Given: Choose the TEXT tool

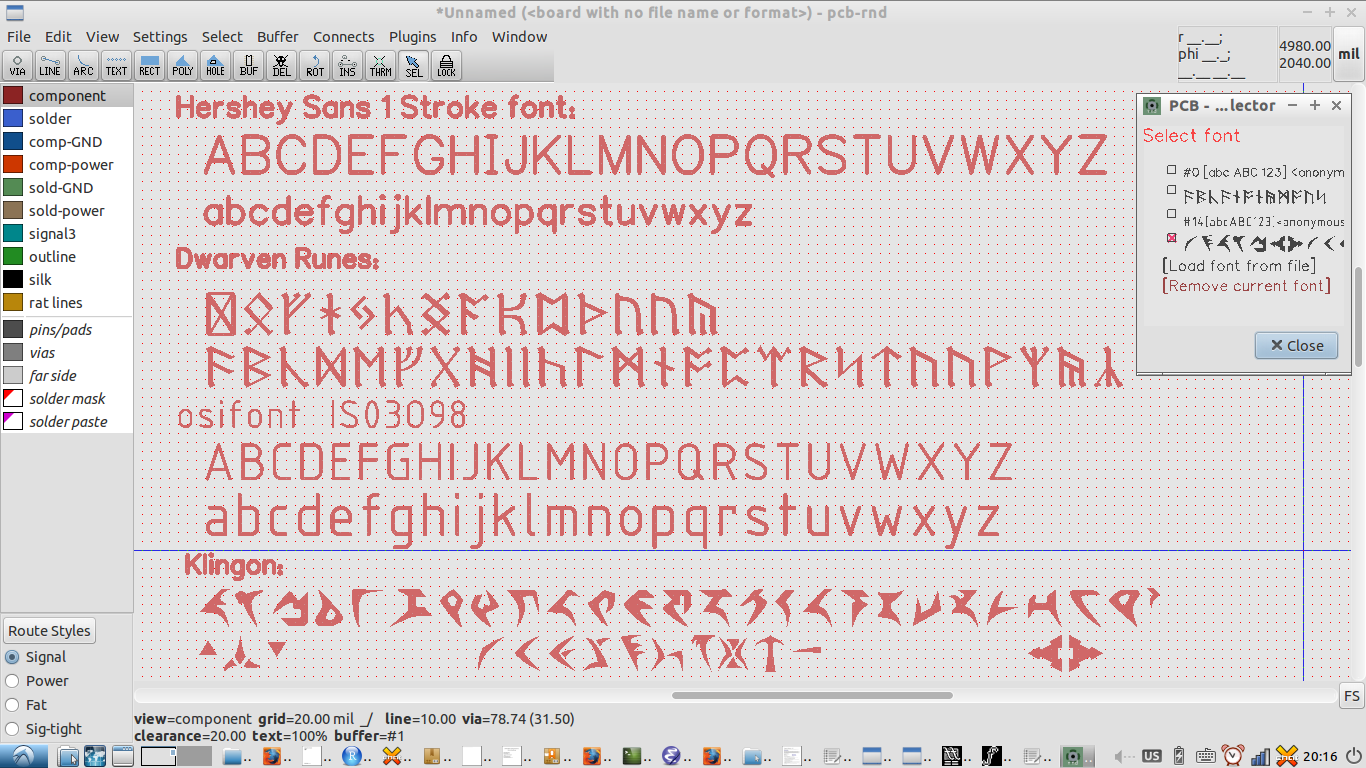Looking at the screenshot, I should (116, 65).
